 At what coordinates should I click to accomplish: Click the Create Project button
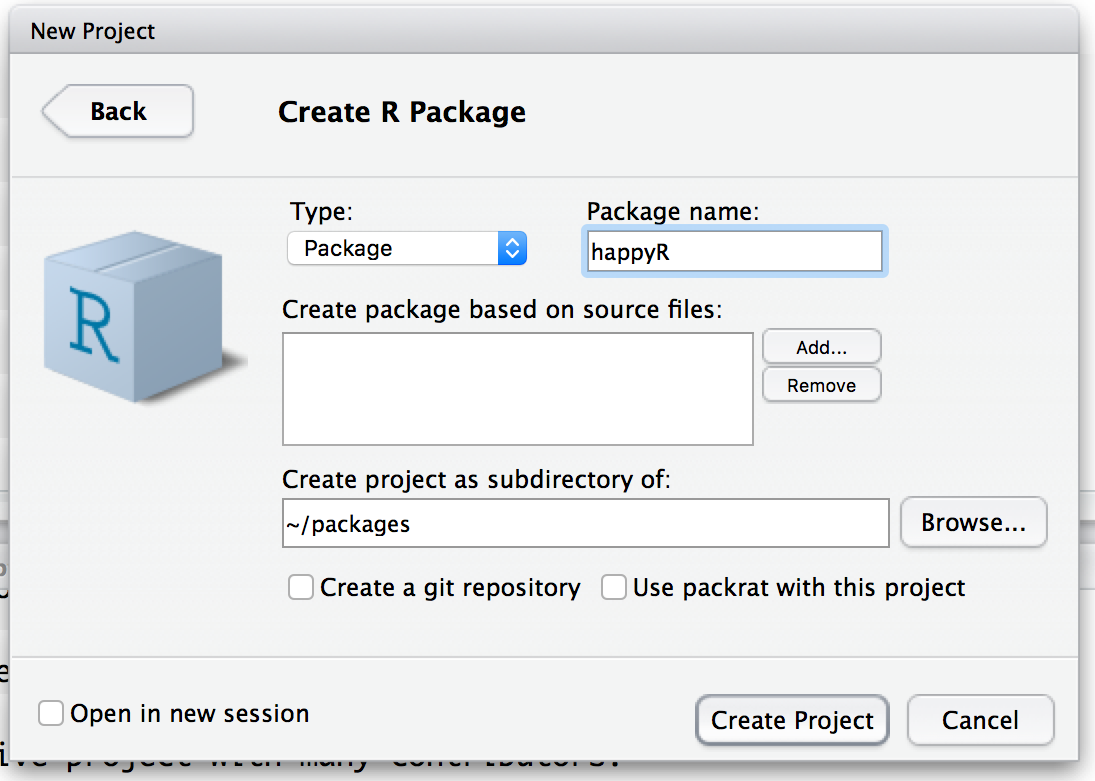[x=792, y=720]
